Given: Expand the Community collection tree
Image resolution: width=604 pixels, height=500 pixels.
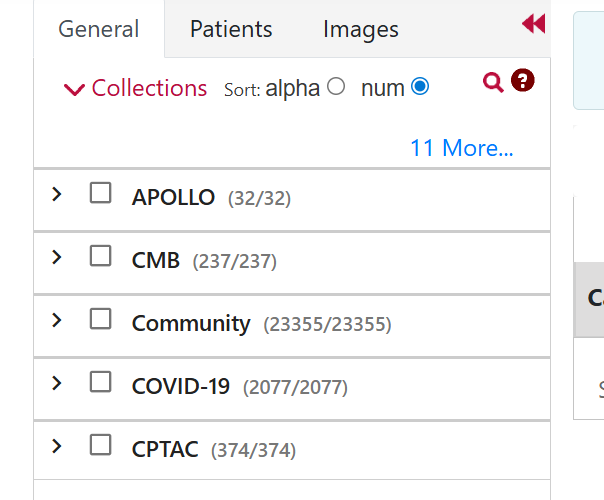Looking at the screenshot, I should (x=57, y=320).
